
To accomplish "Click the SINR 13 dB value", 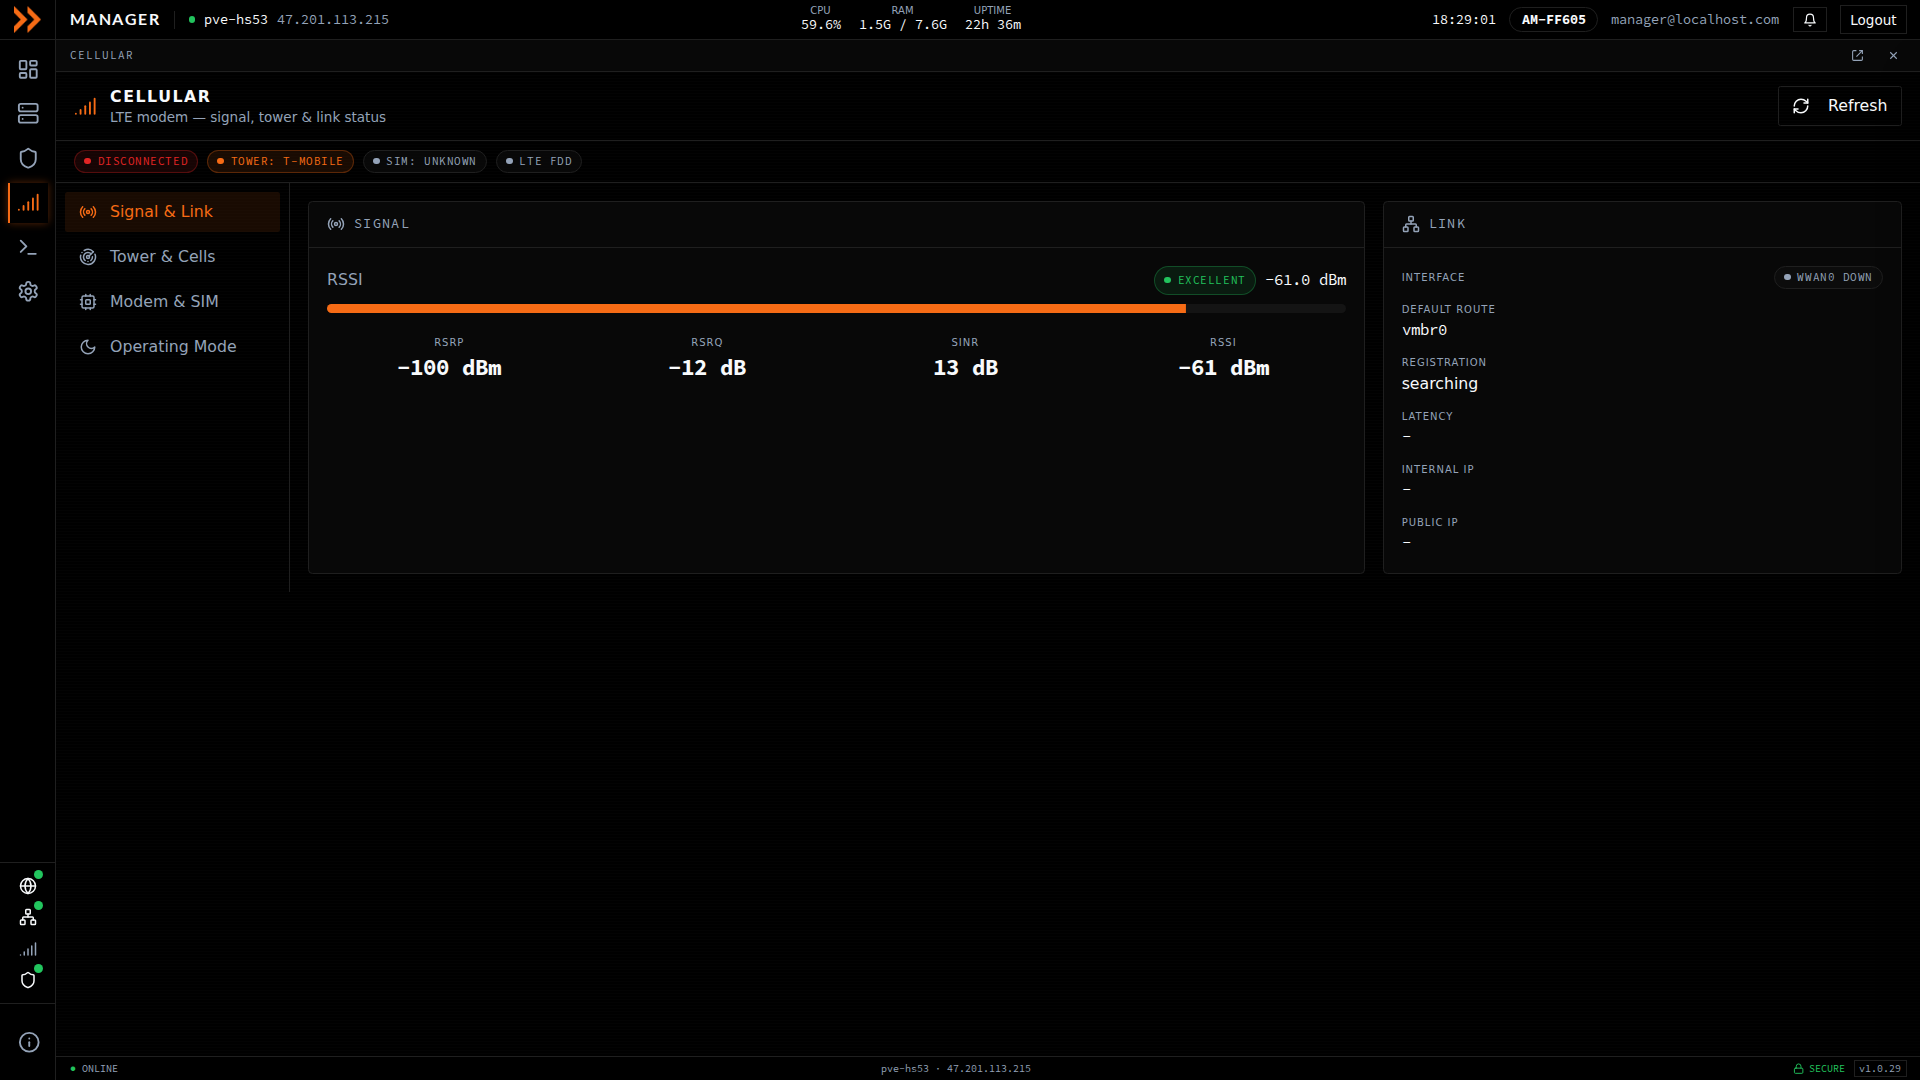I will pos(965,368).
